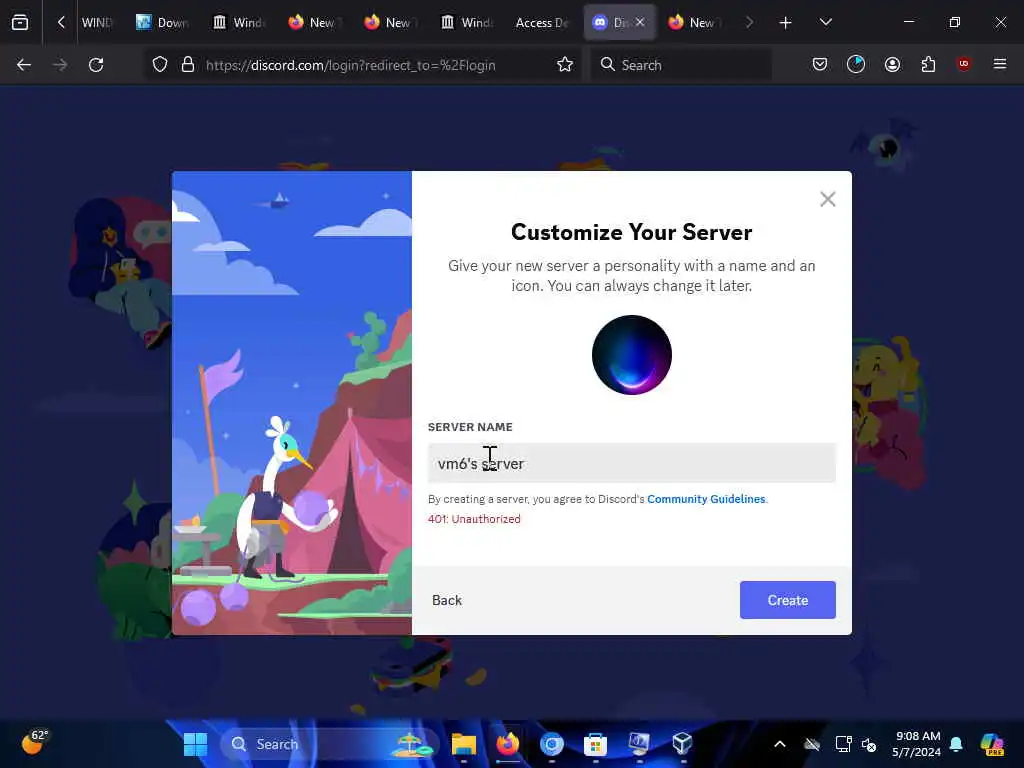This screenshot has width=1024, height=768.
Task: Click the muted volume tray icon
Action: [x=869, y=744]
